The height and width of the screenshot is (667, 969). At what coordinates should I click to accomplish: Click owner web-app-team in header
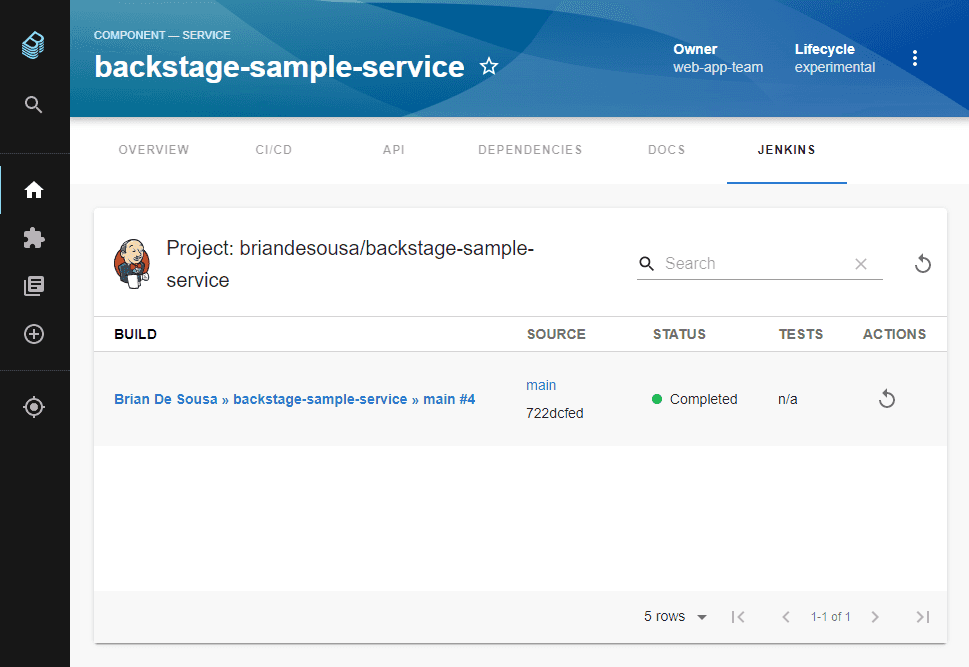(718, 67)
